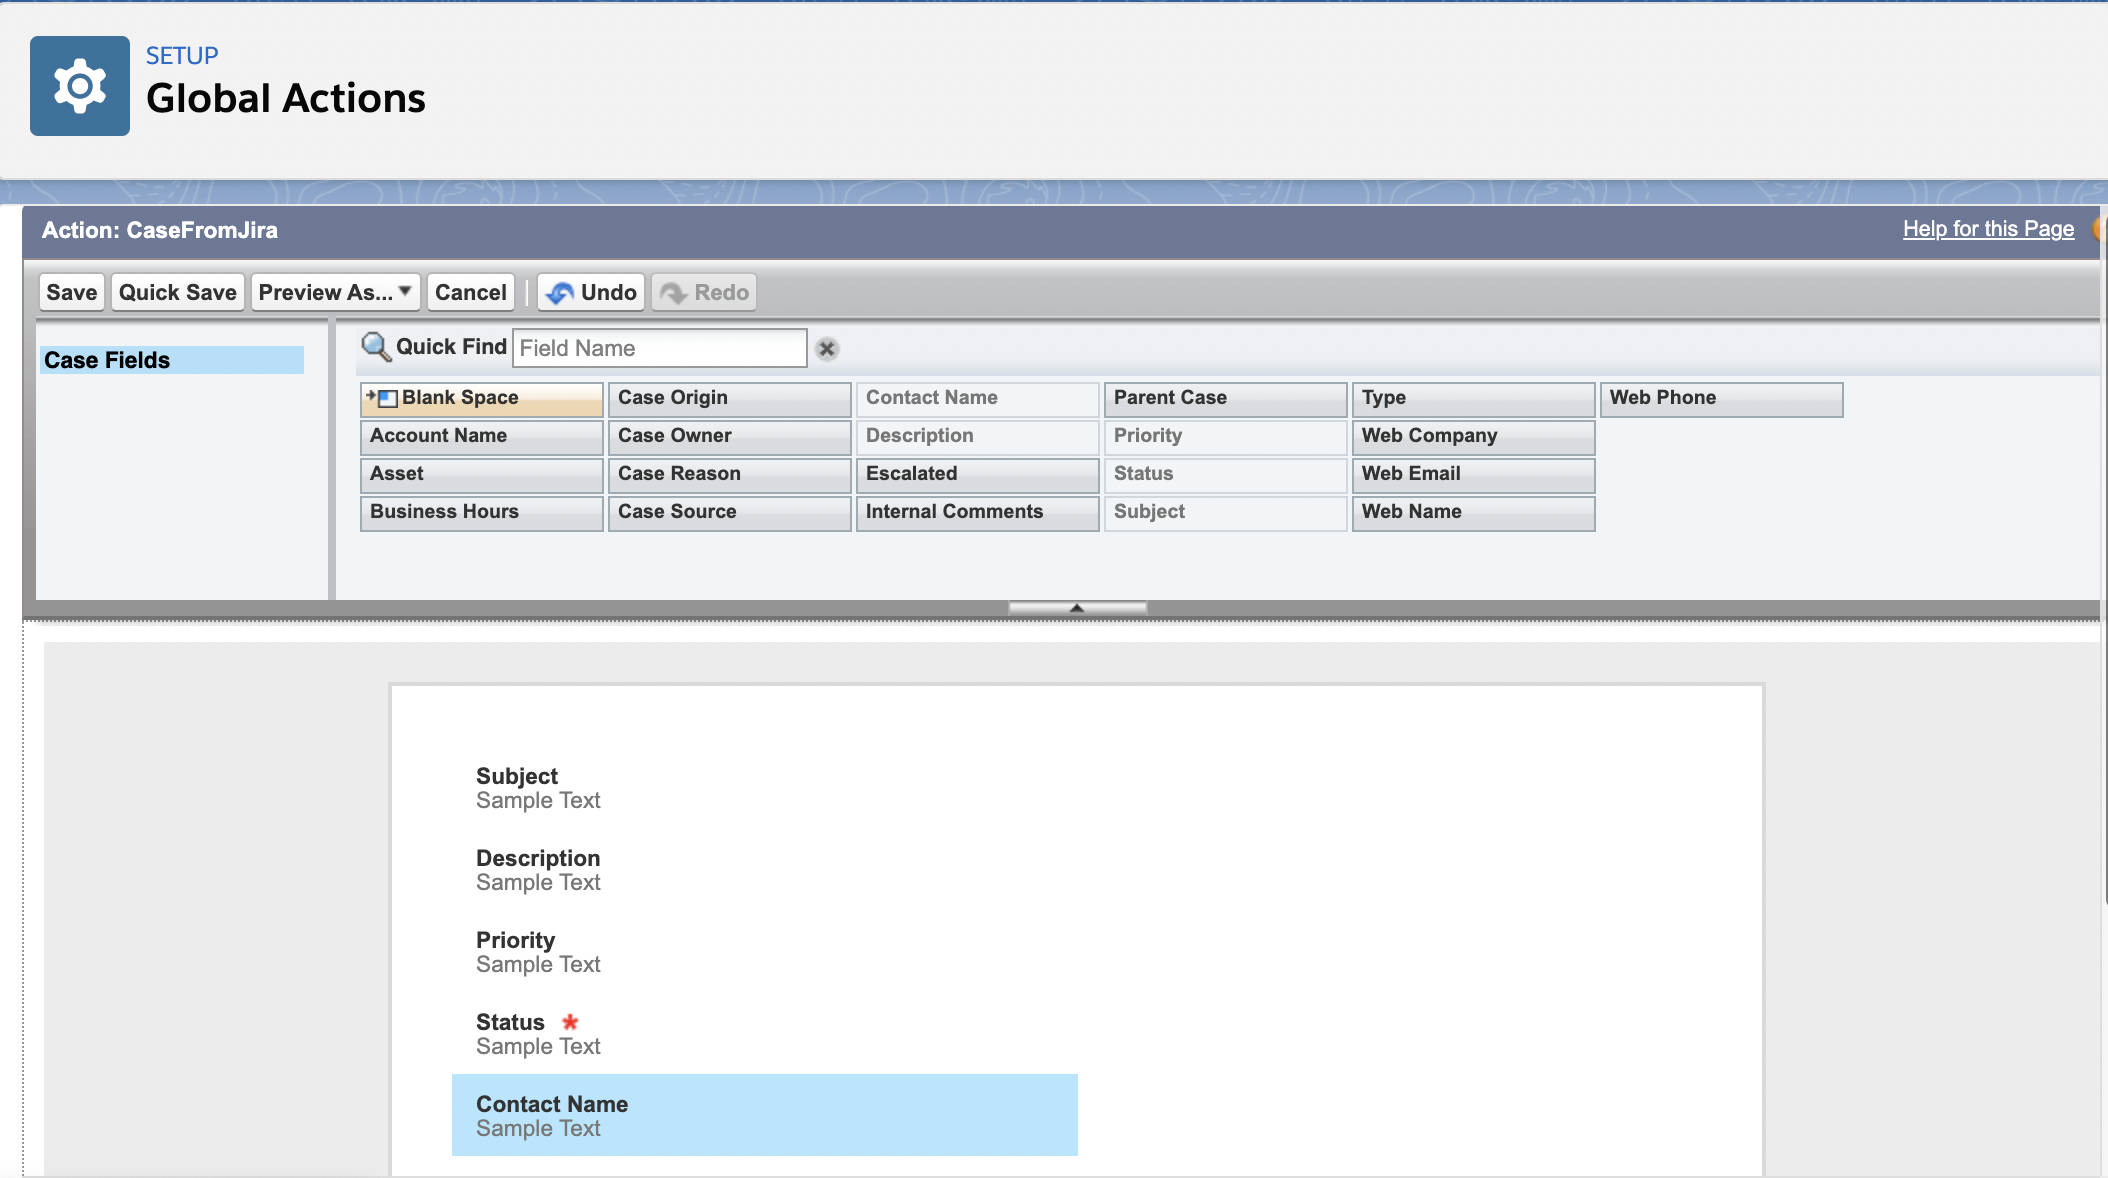Click the Contact Name field in the layout
The width and height of the screenshot is (2108, 1178).
pos(764,1115)
